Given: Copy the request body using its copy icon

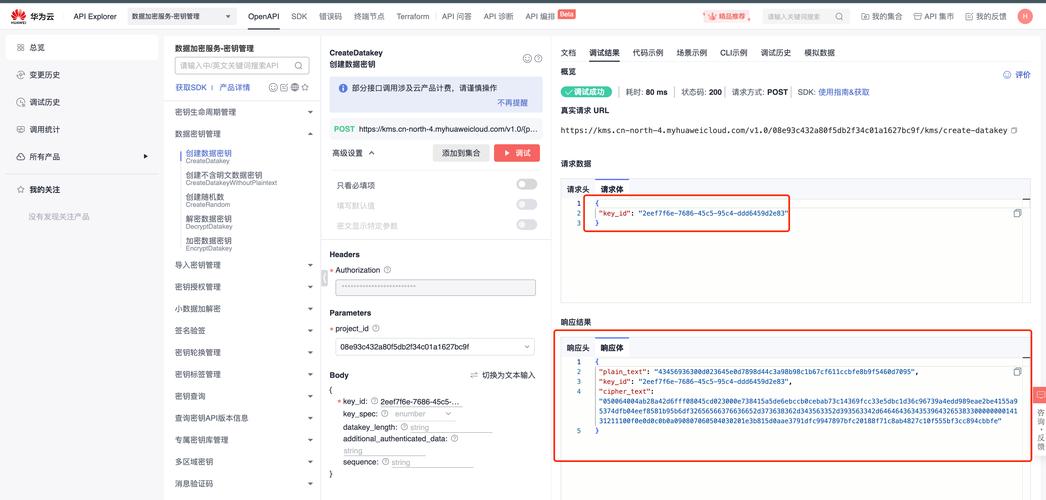Looking at the screenshot, I should tap(1017, 213).
